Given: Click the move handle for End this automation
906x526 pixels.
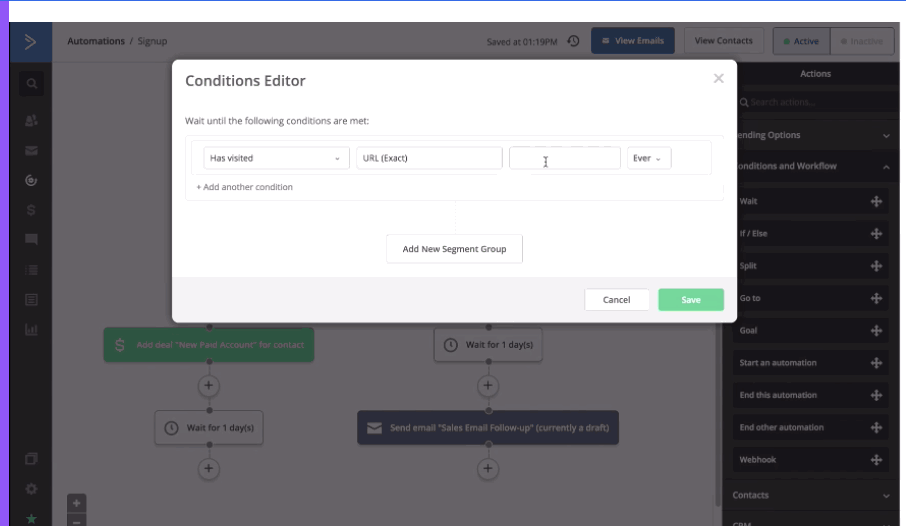Looking at the screenshot, I should click(x=876, y=395).
